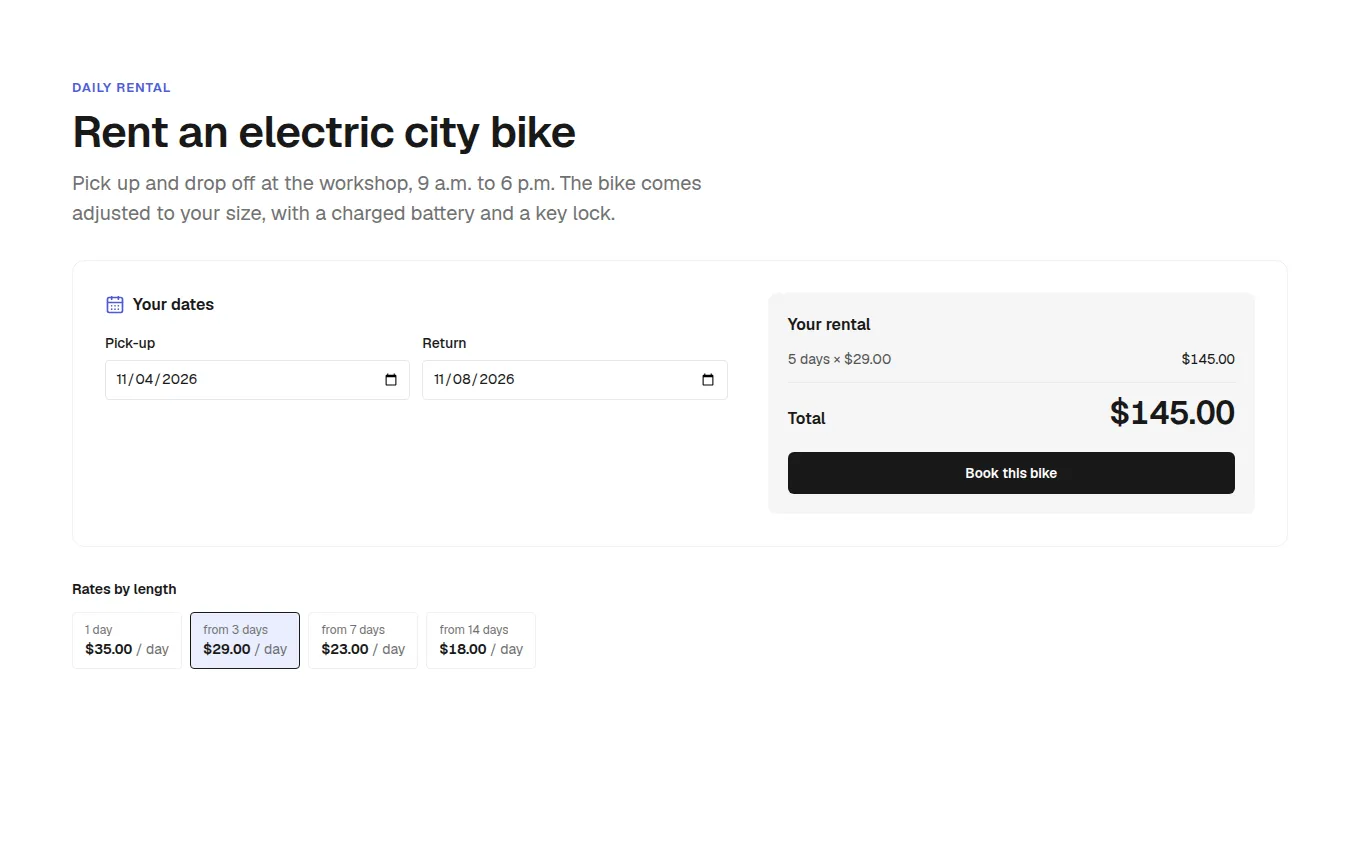Choose the from 14 days $18.00 rate
1360x850 pixels.
pyautogui.click(x=481, y=640)
